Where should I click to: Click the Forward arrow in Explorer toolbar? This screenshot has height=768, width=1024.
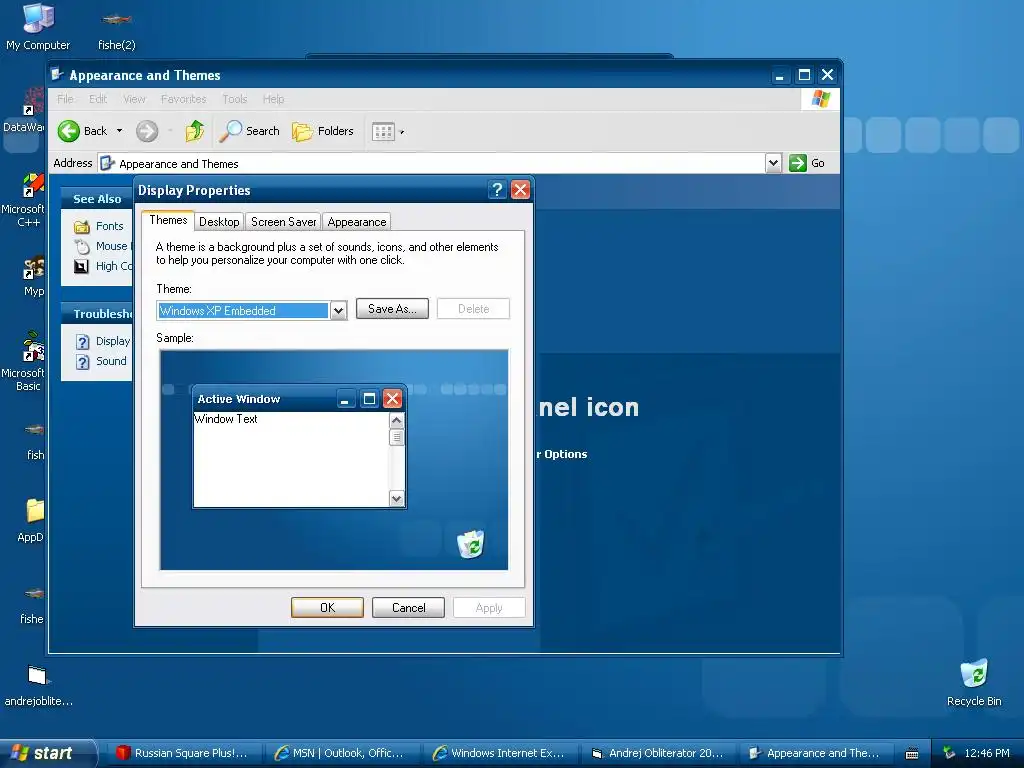(x=147, y=131)
